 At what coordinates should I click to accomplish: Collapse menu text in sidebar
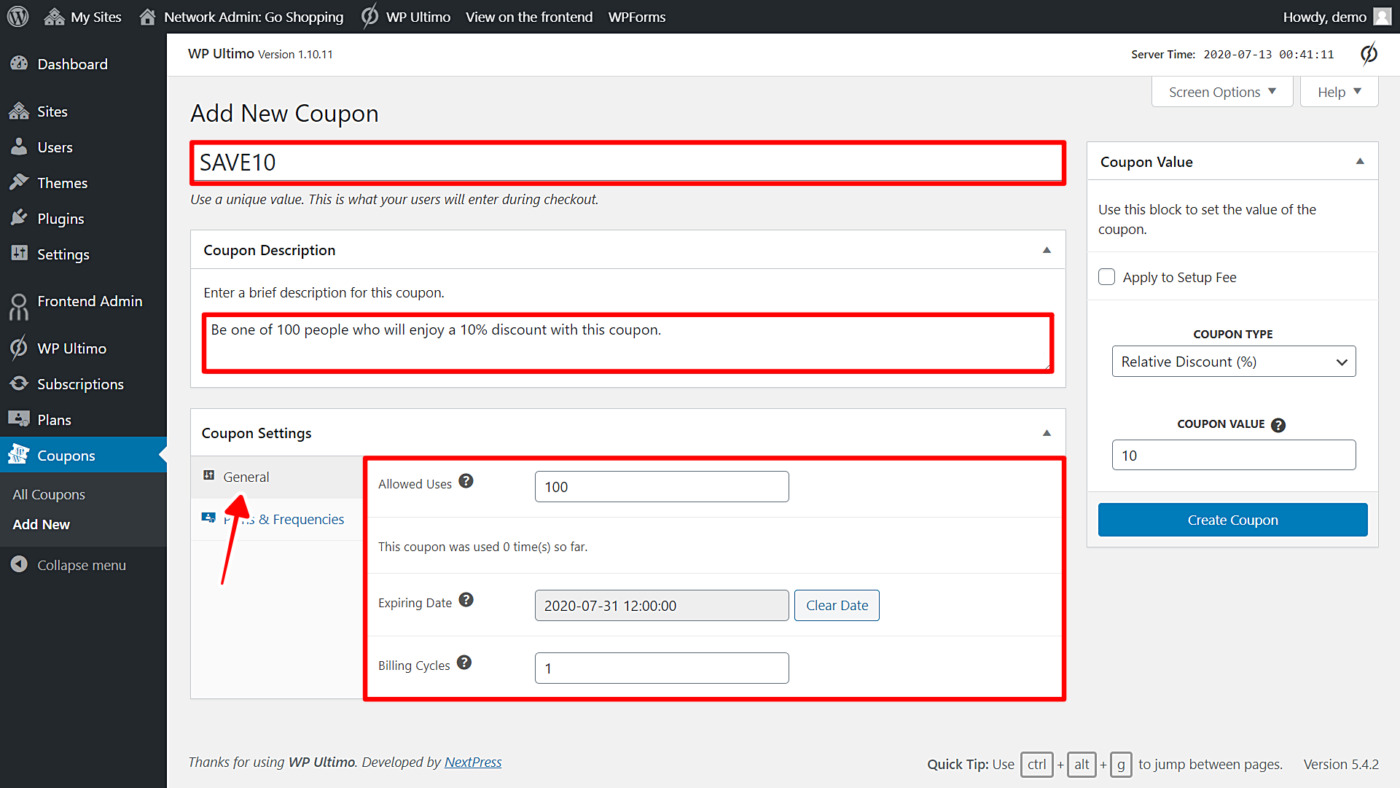[x=82, y=565]
